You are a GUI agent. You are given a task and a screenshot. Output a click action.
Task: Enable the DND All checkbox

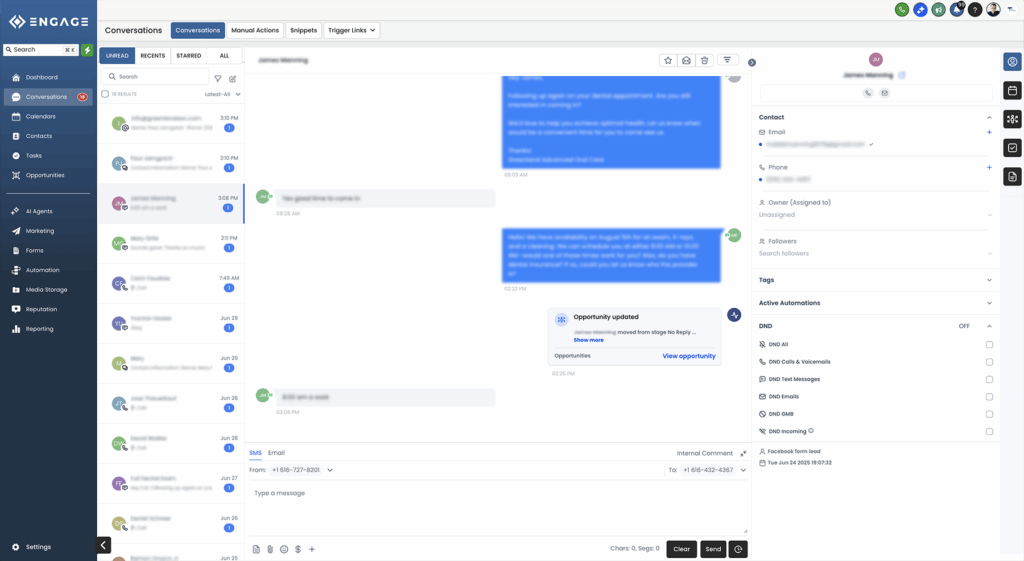pos(989,344)
